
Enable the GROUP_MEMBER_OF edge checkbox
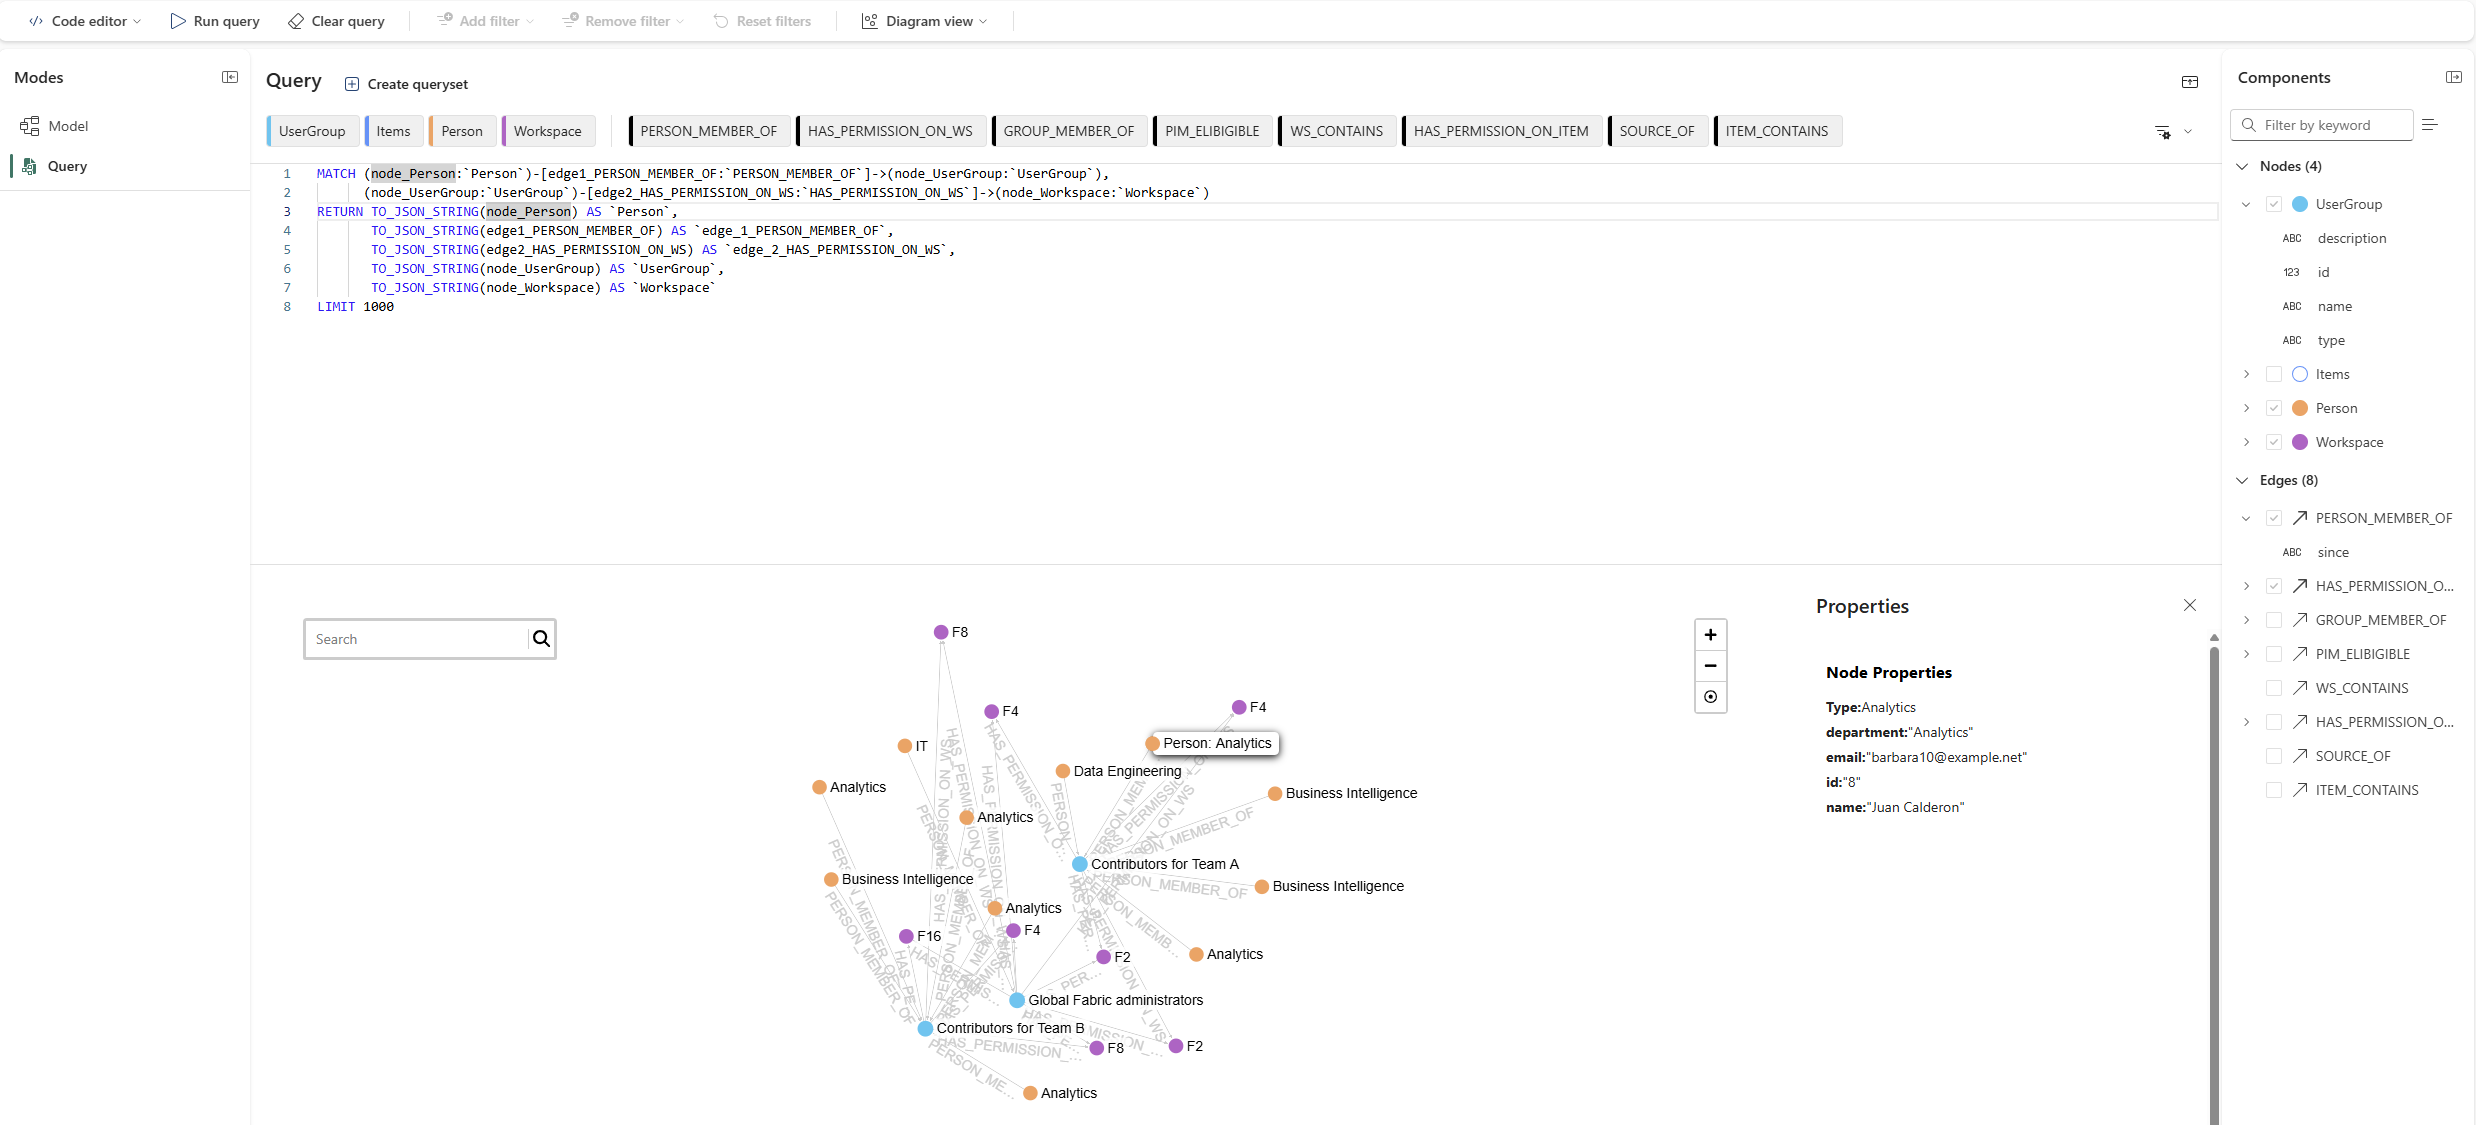(2275, 620)
